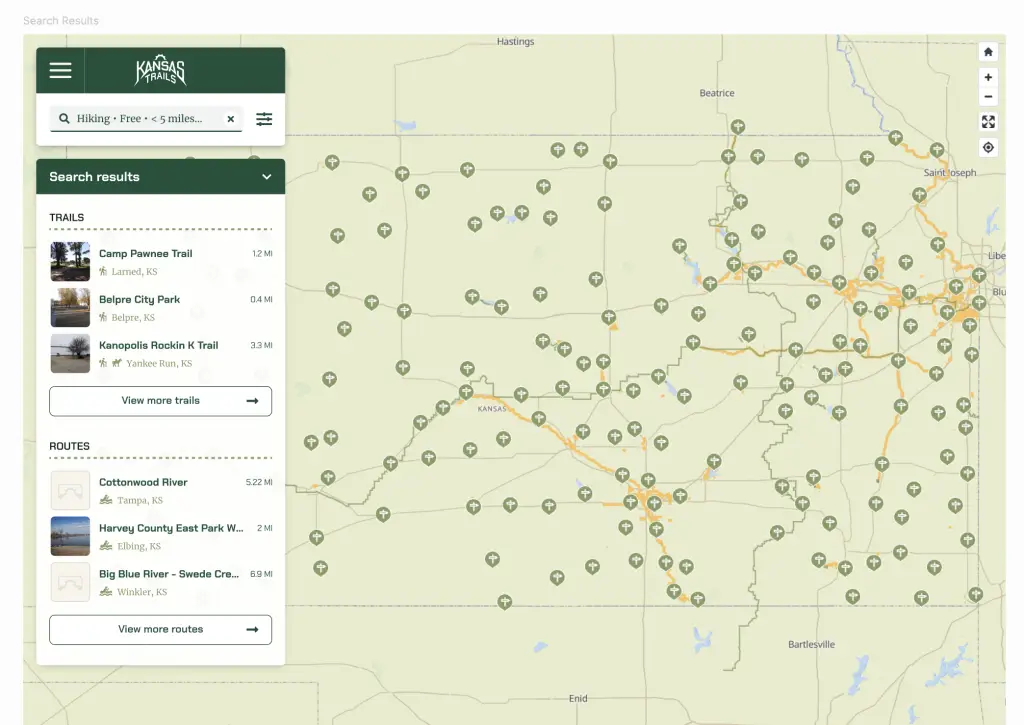Select the Cottonwood River route
Screen dimensions: 1024x725
tap(143, 482)
